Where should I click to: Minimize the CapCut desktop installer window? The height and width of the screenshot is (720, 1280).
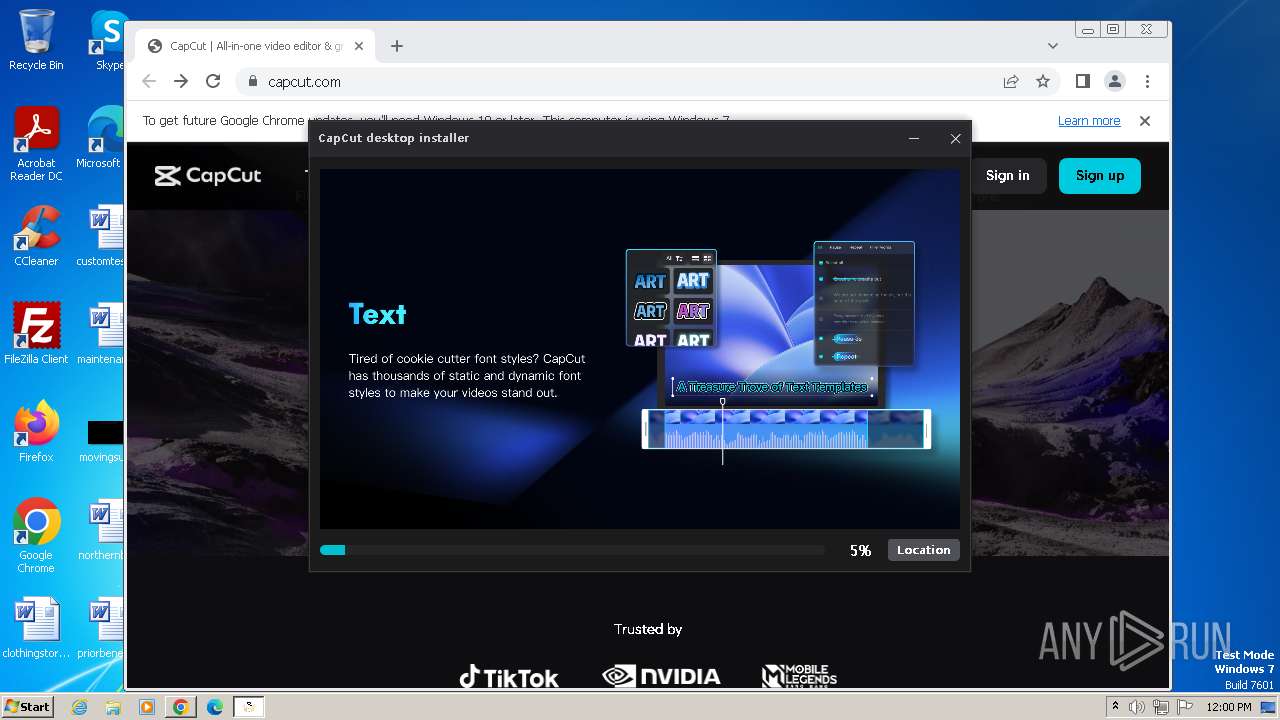click(914, 139)
